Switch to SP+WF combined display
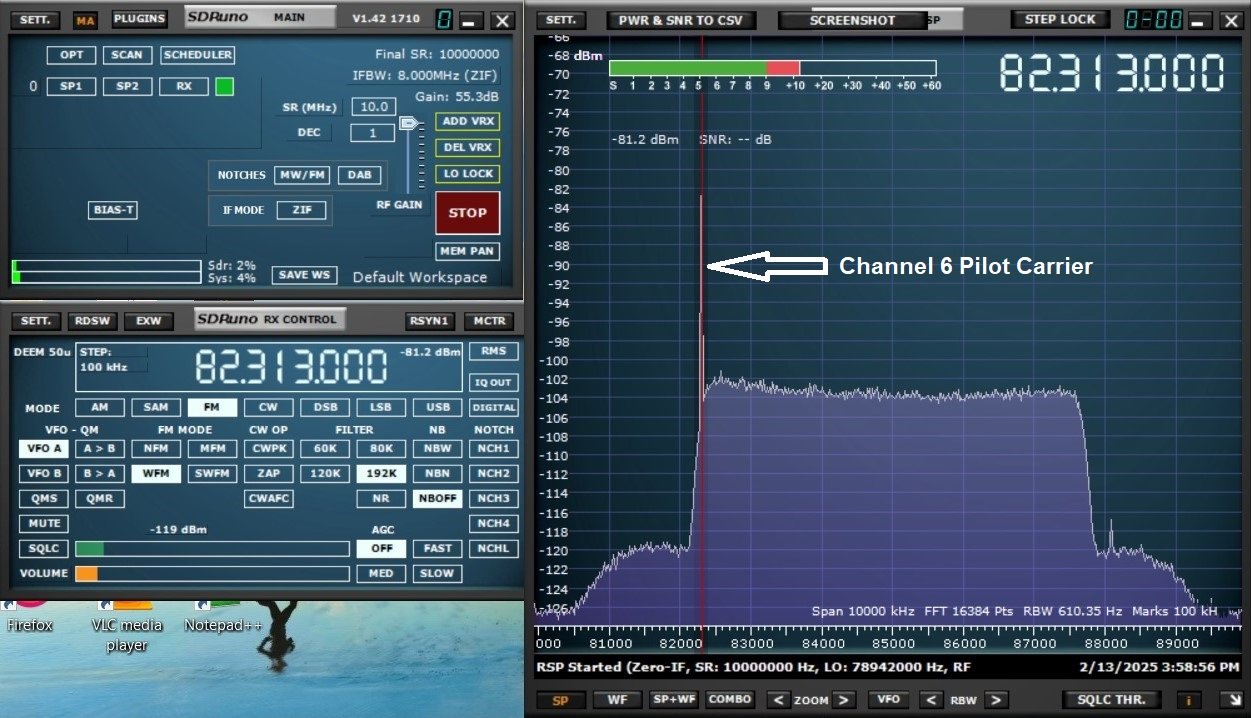 coord(673,700)
